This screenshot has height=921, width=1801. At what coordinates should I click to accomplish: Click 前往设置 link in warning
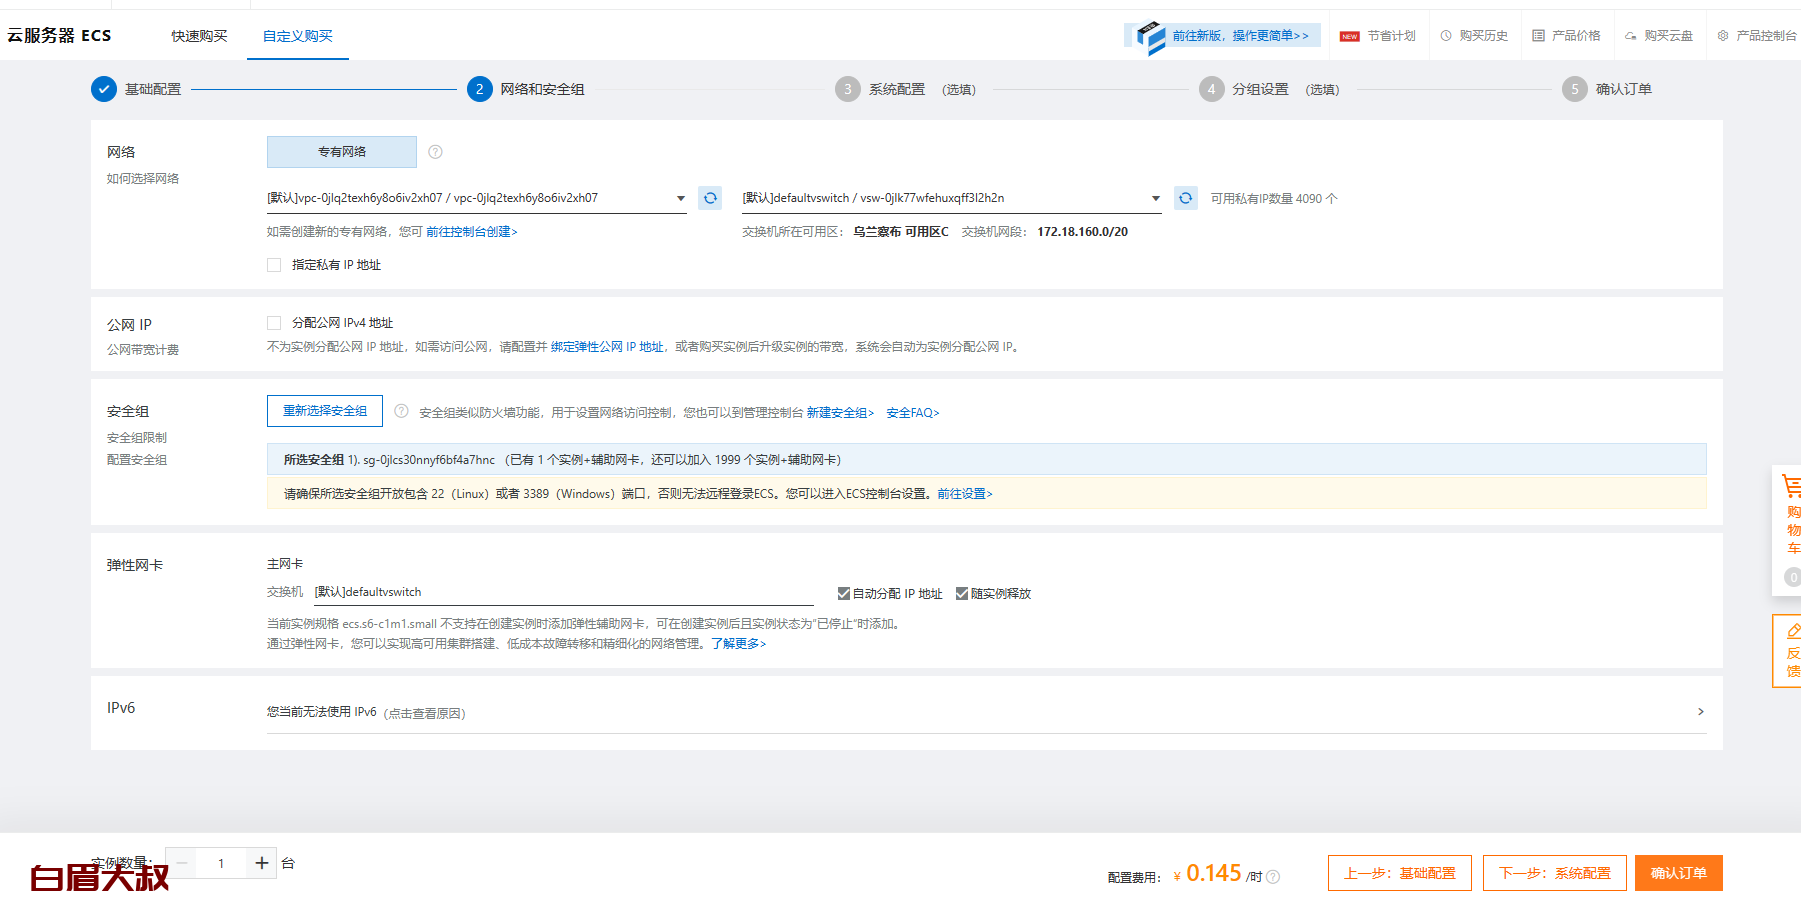(x=965, y=494)
